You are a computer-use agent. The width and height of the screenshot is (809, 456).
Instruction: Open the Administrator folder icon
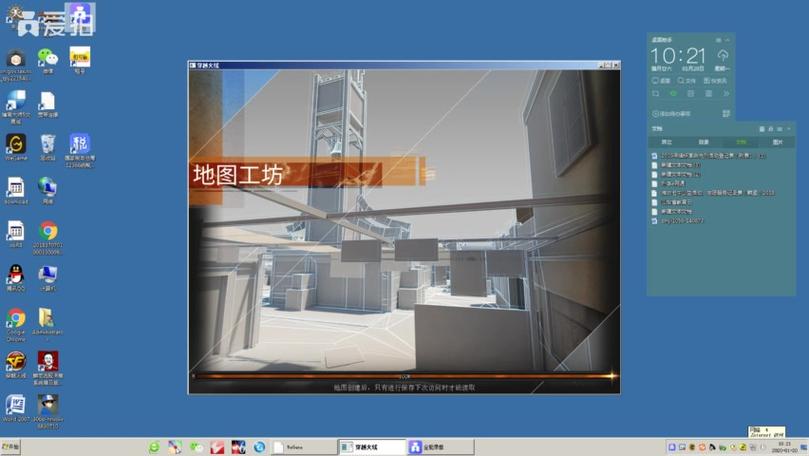click(x=46, y=322)
